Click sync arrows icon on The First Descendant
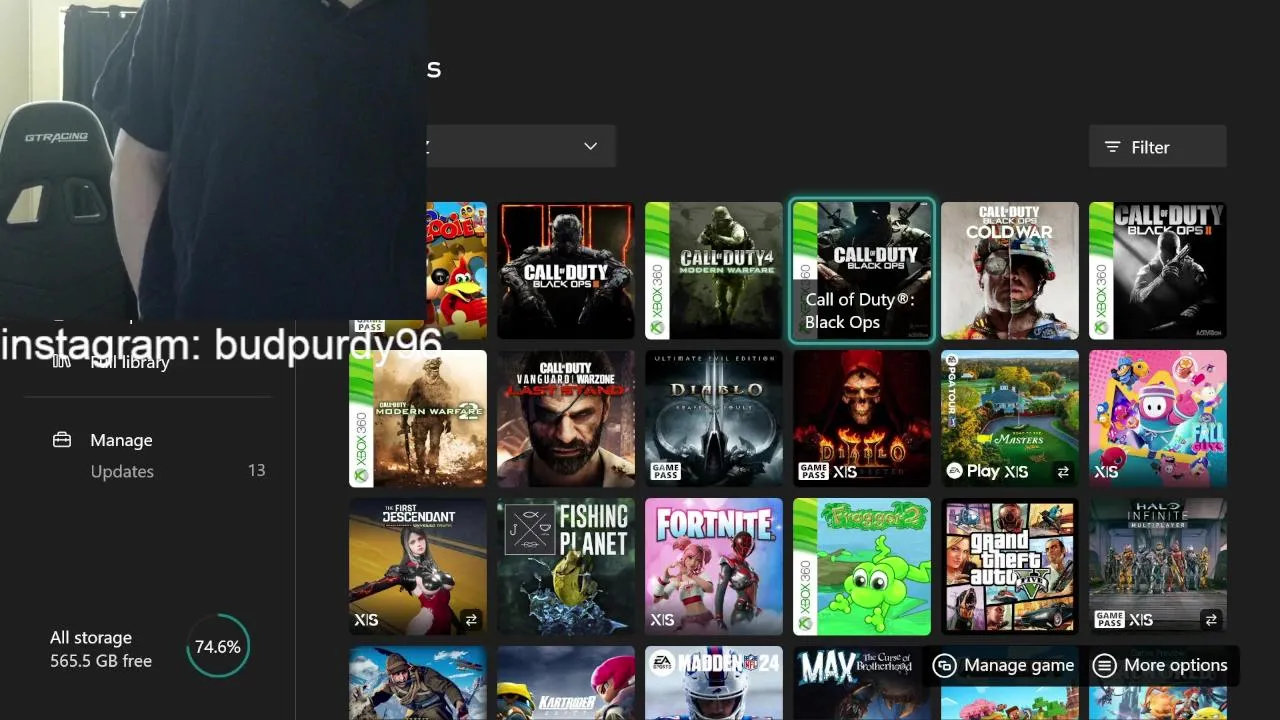Viewport: 1280px width, 720px height. point(471,620)
